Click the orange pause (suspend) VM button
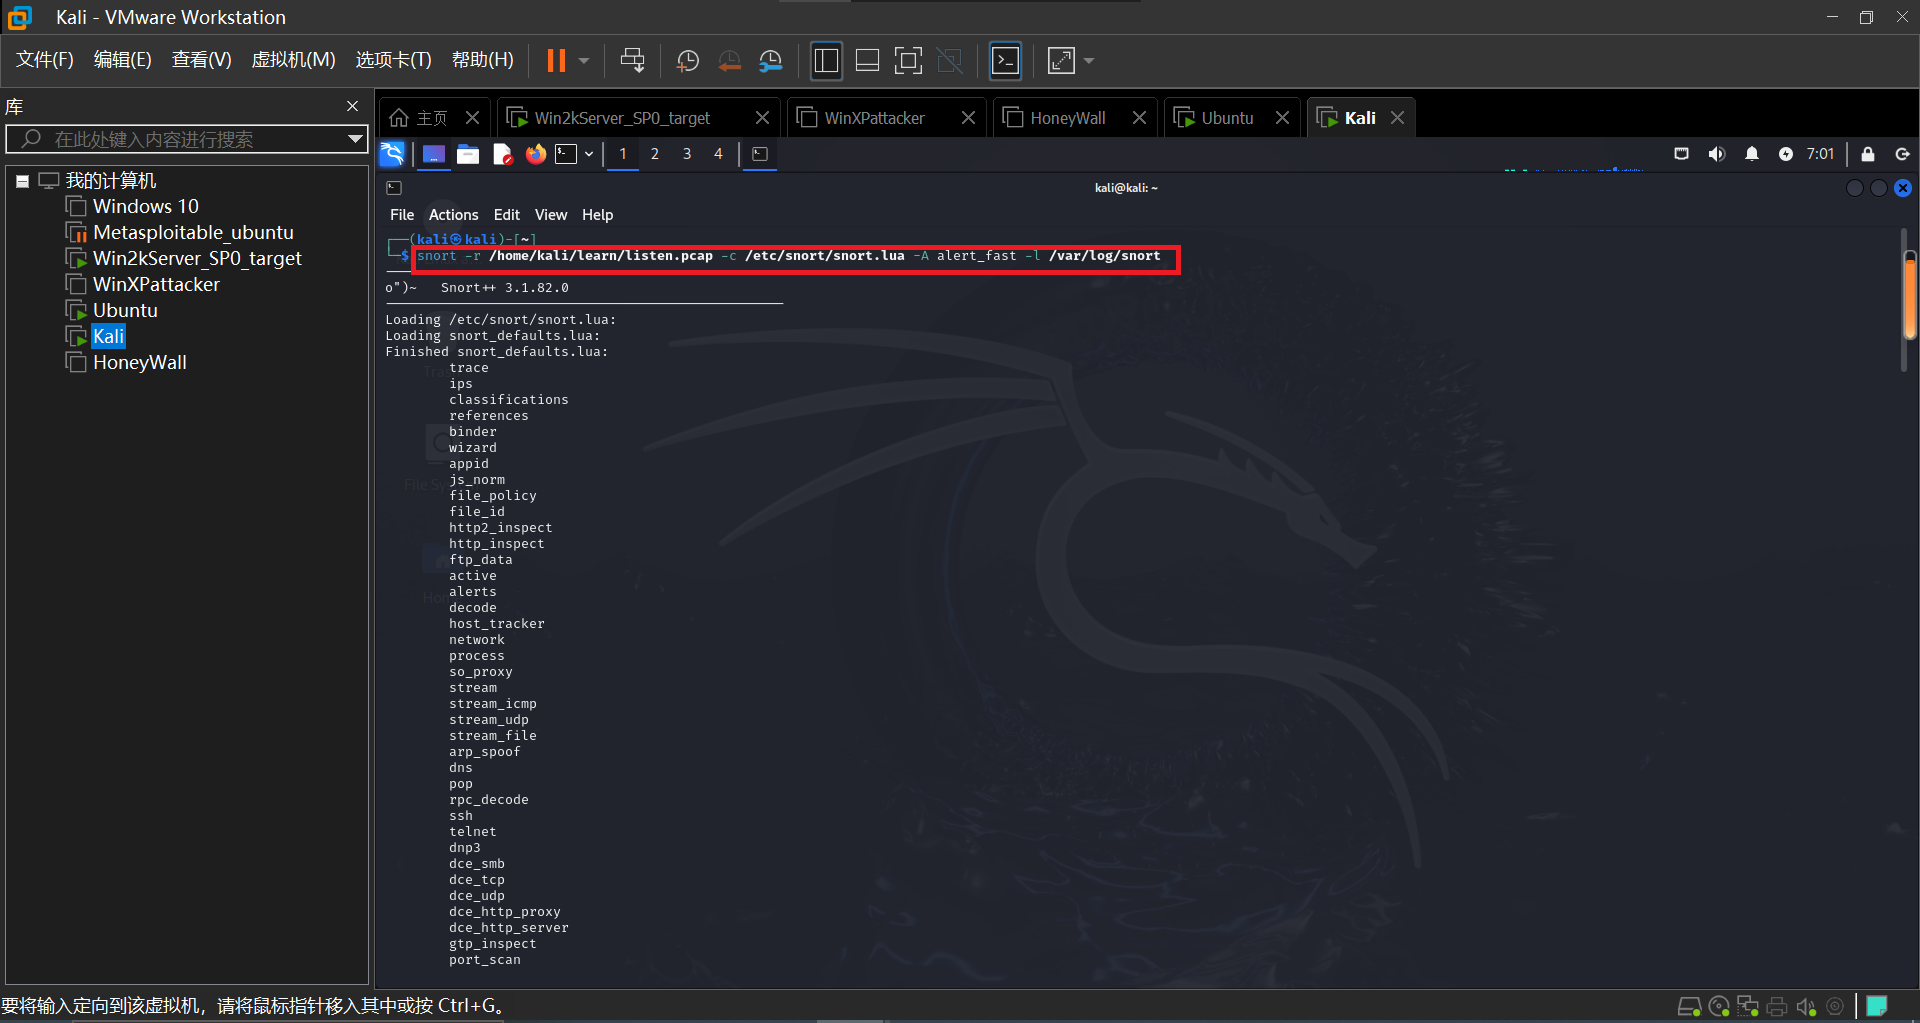The image size is (1920, 1023). click(556, 61)
